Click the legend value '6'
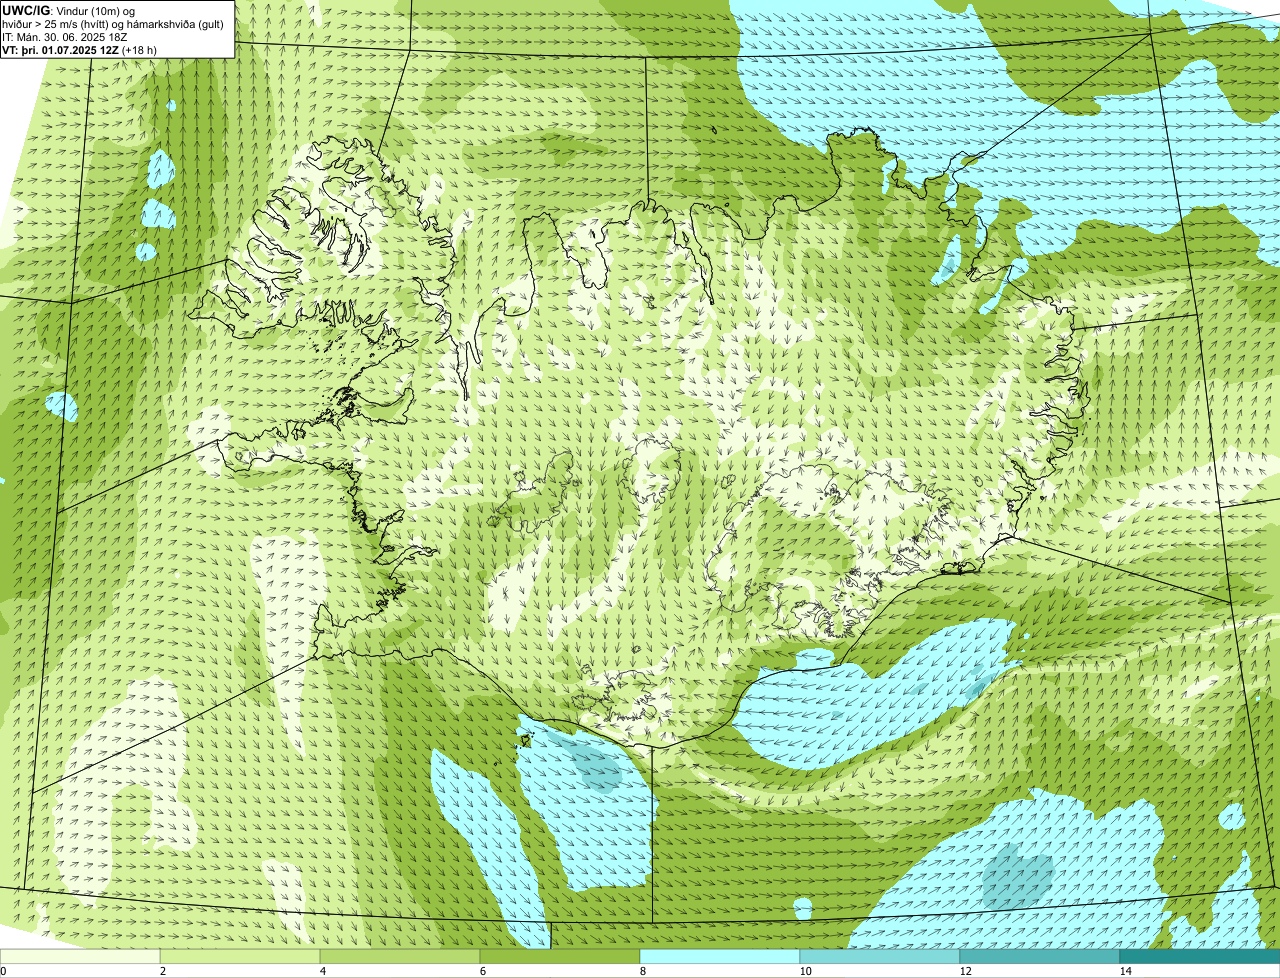The width and height of the screenshot is (1280, 978). 482,971
